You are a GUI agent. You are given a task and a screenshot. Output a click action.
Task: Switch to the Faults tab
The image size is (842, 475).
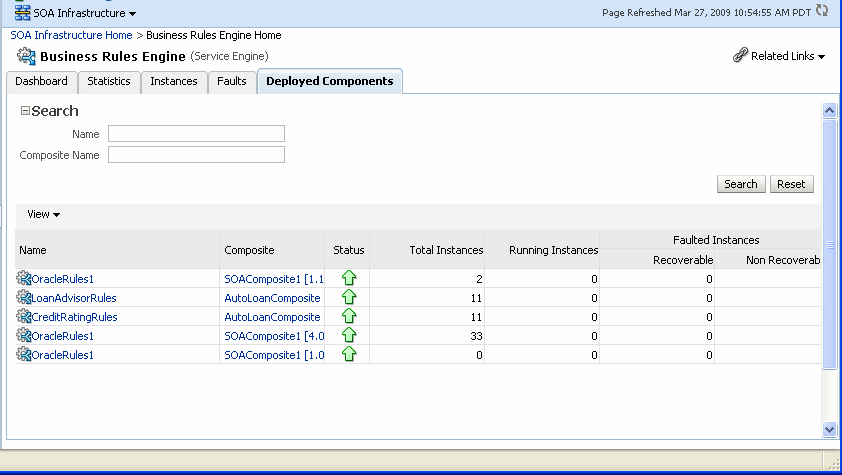[x=231, y=81]
